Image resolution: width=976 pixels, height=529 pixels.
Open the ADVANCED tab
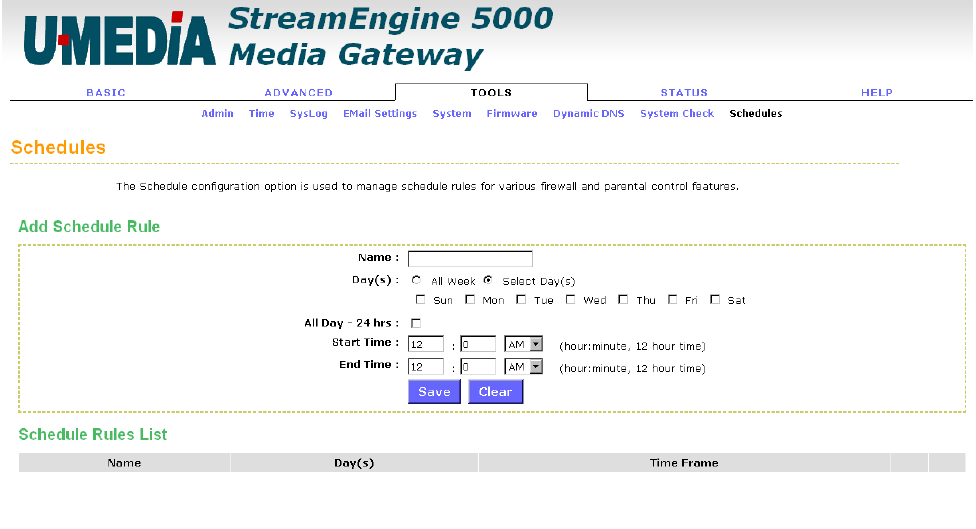[298, 92]
